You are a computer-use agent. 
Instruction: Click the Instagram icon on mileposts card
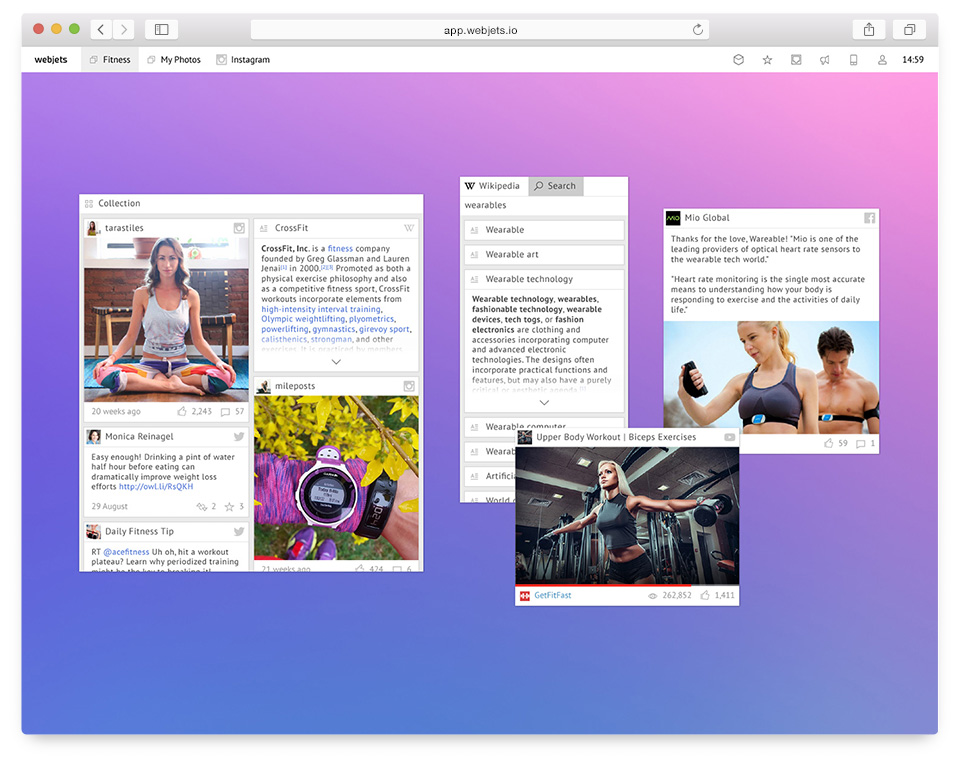click(409, 386)
